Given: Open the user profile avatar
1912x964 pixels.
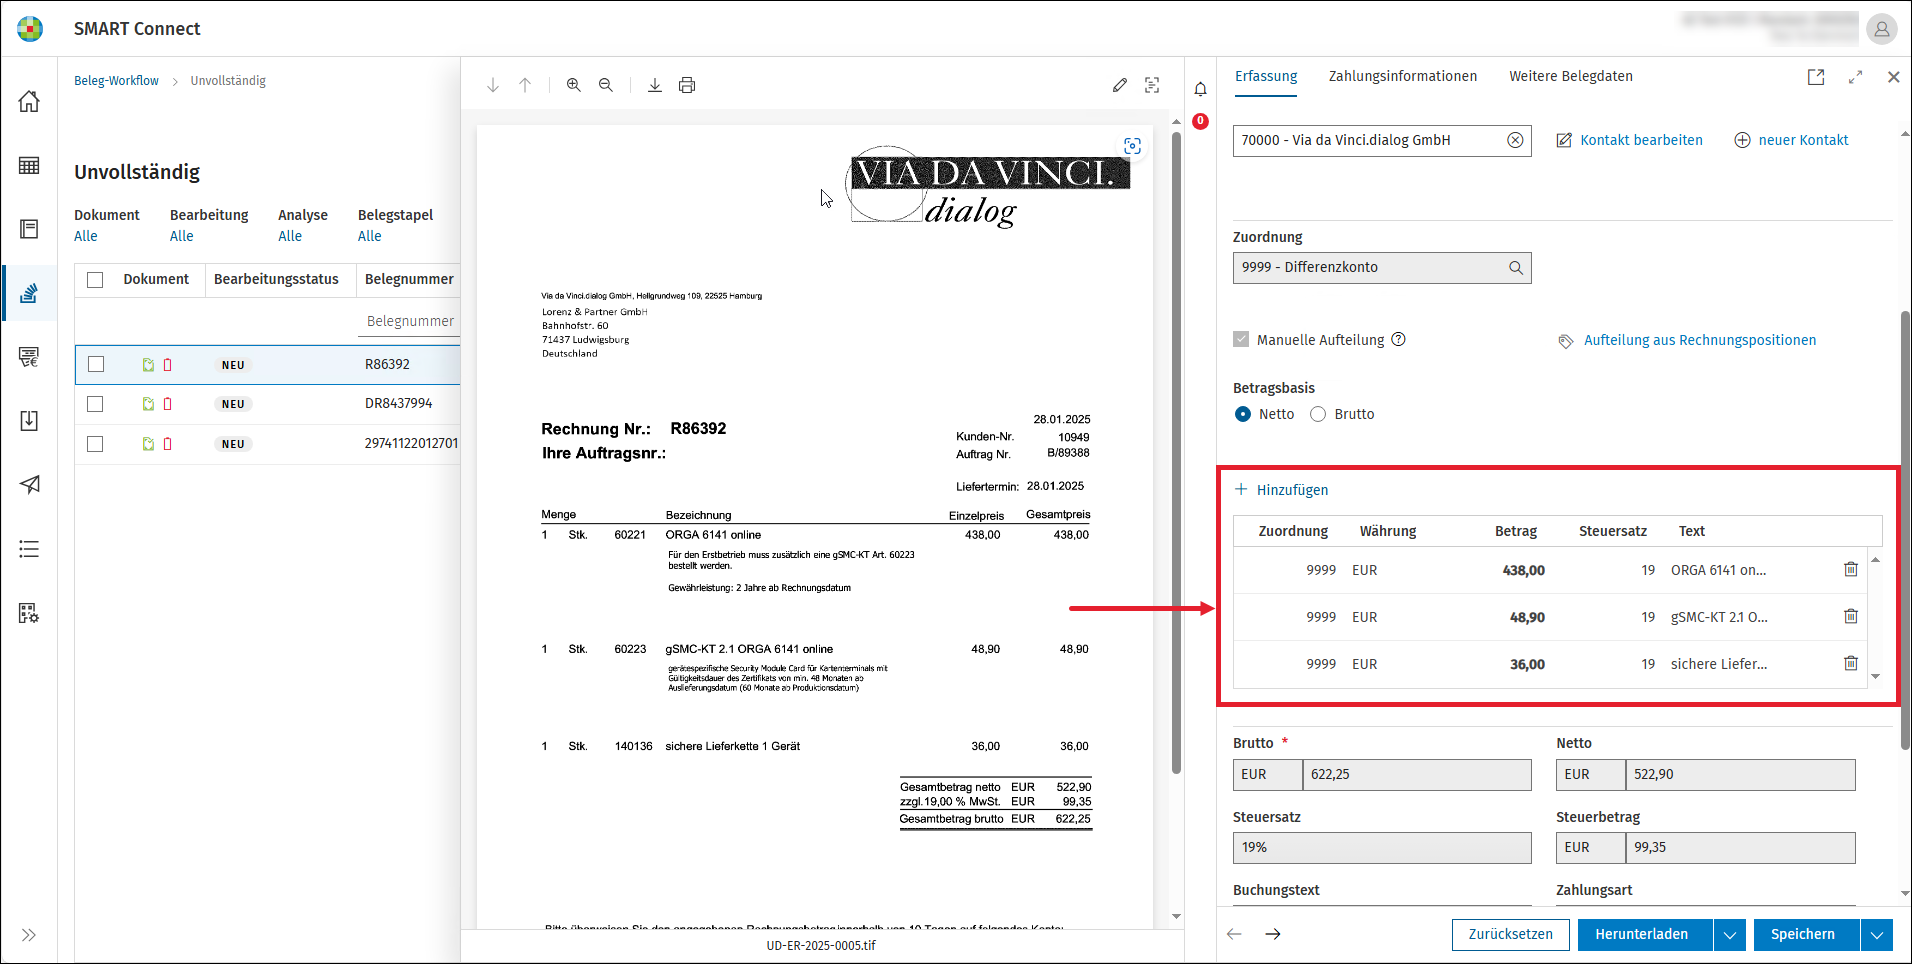Looking at the screenshot, I should point(1882,29).
